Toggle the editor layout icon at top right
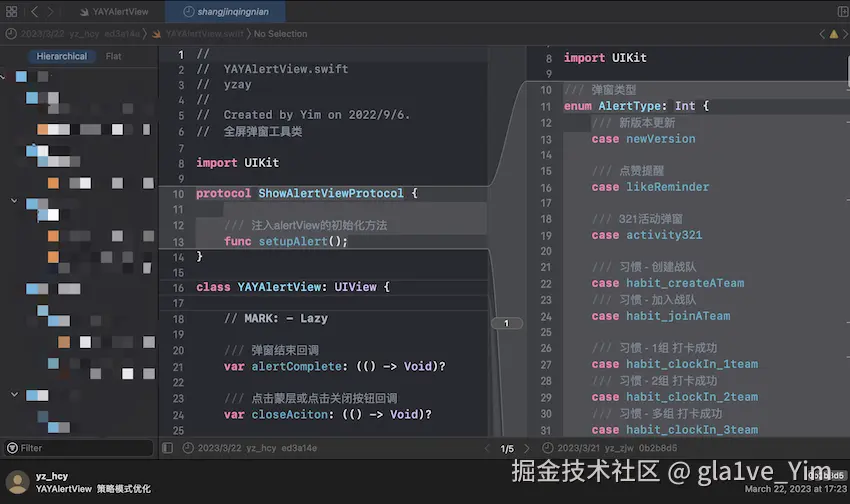The width and height of the screenshot is (850, 504). point(843,11)
